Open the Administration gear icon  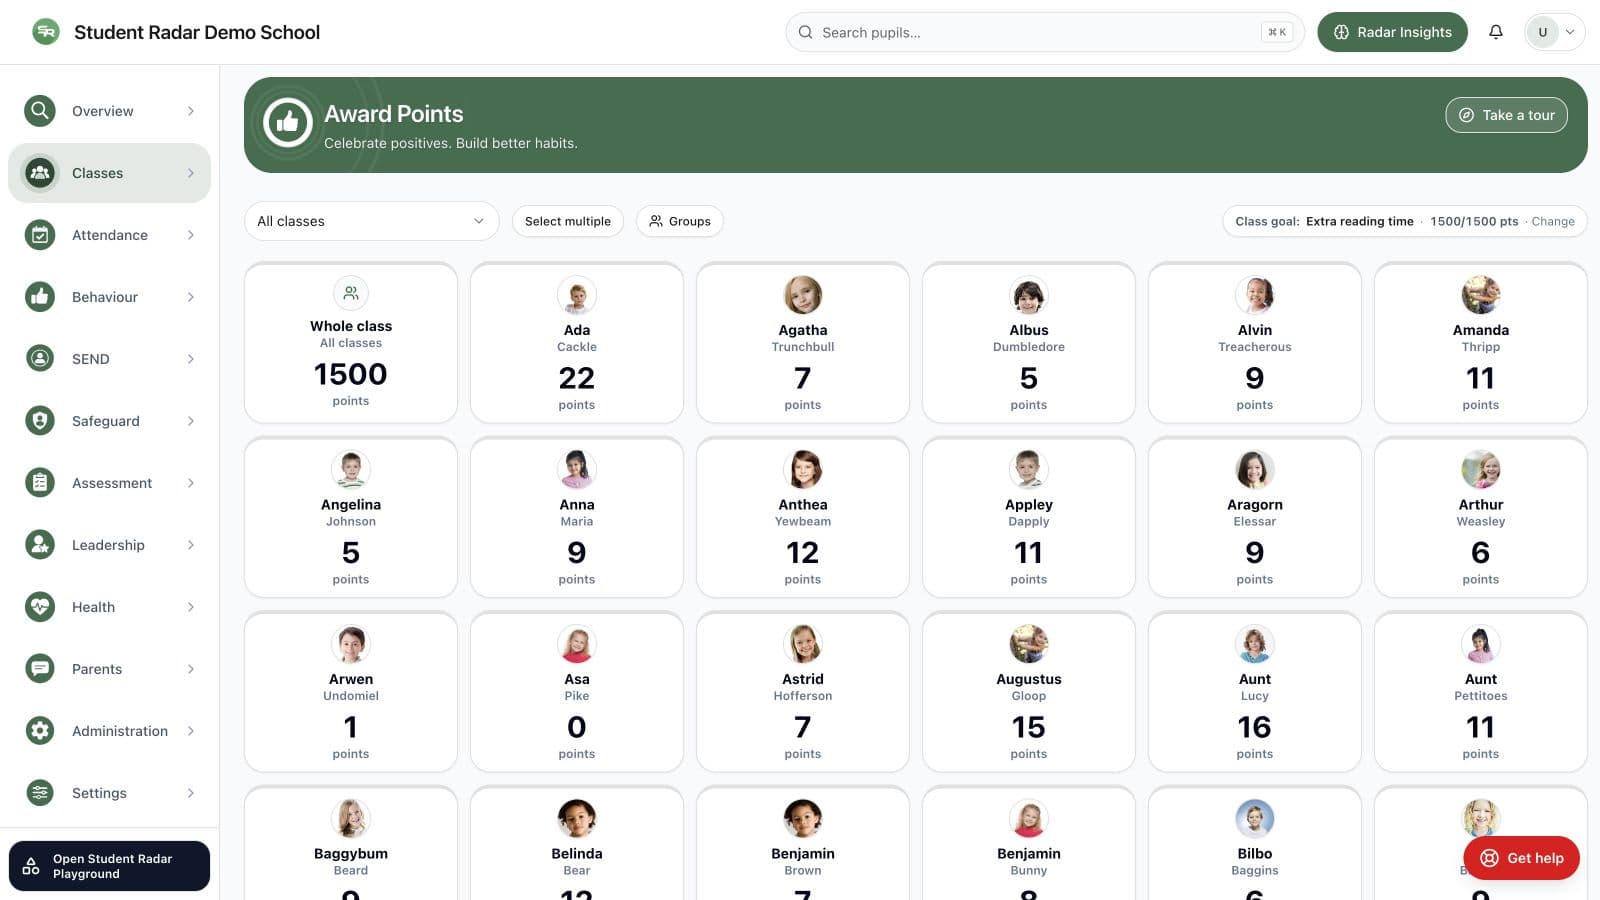[40, 731]
